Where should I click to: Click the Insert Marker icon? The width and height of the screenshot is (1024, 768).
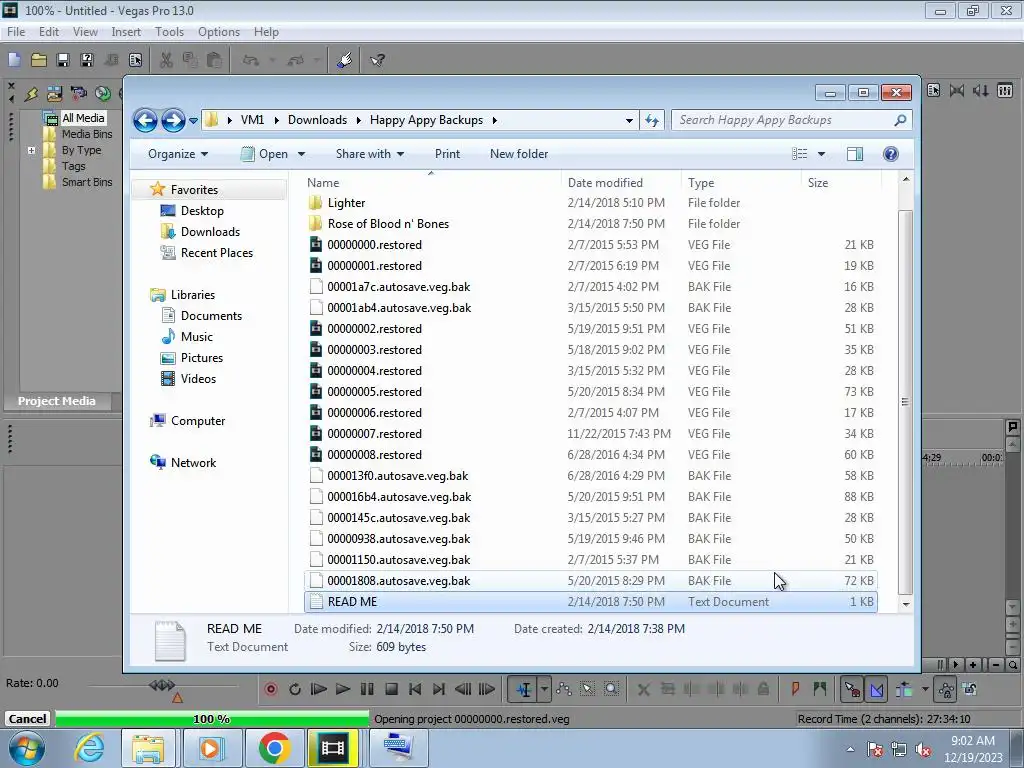[795, 689]
